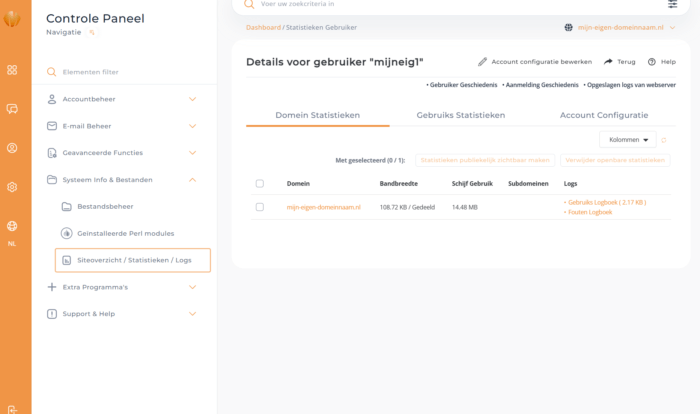Screen dimensions: 700x414
Task: Click the logout icon in the sidebar
Action: click(12, 410)
